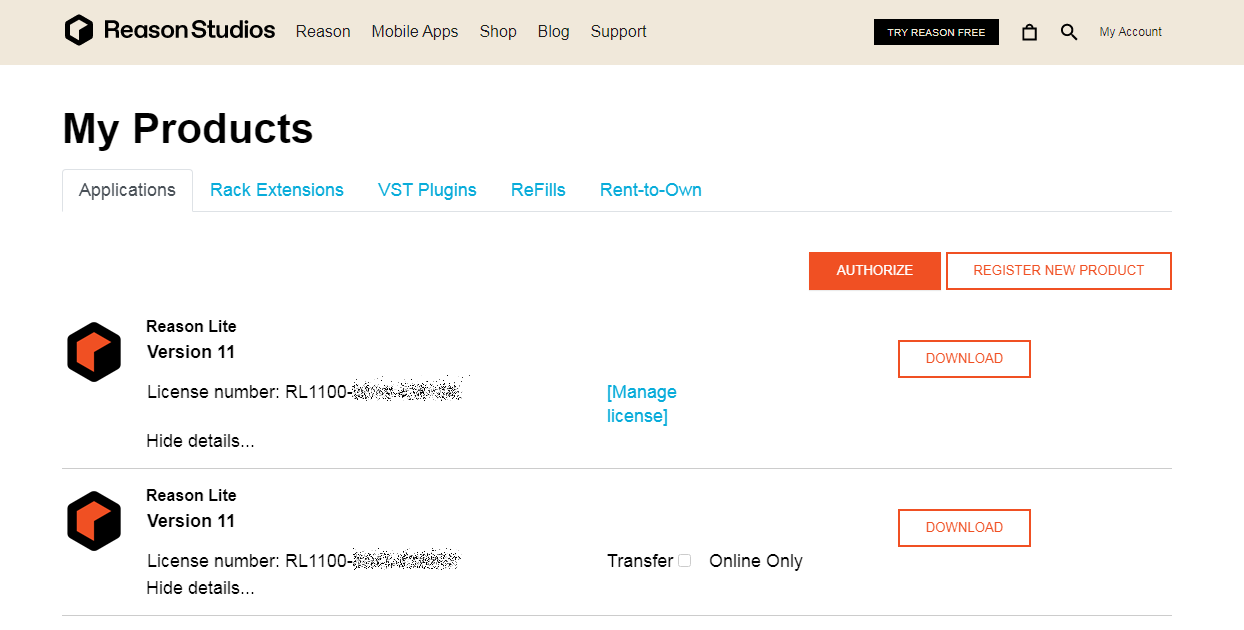Click the Reason Studios logo
1244x630 pixels.
tap(170, 30)
